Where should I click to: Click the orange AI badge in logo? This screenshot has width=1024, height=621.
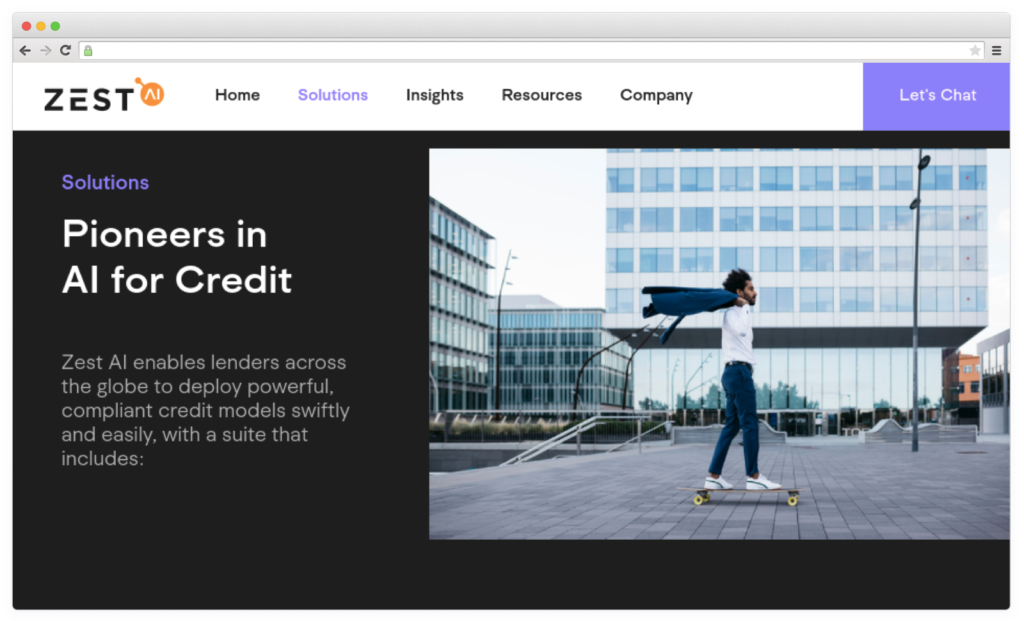click(151, 93)
